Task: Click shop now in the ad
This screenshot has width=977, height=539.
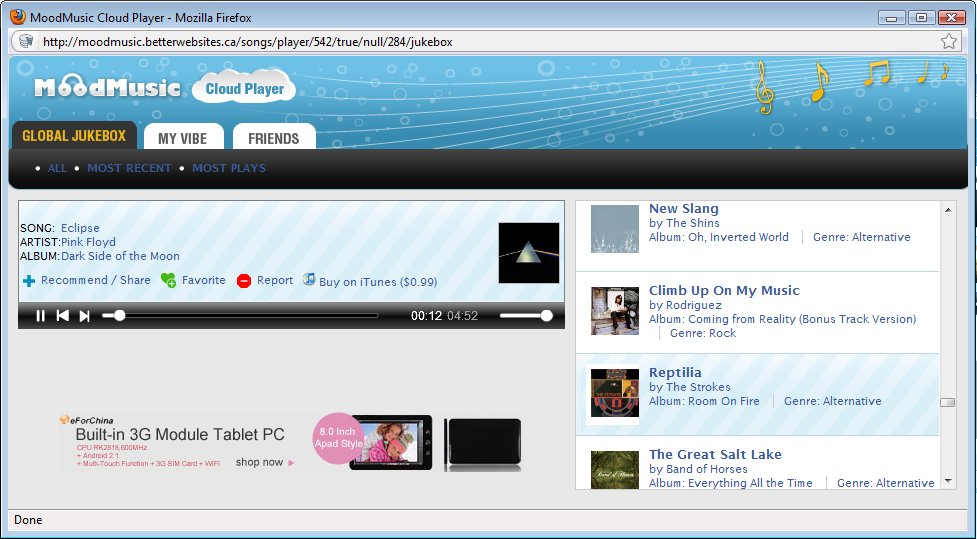Action: click(x=265, y=462)
